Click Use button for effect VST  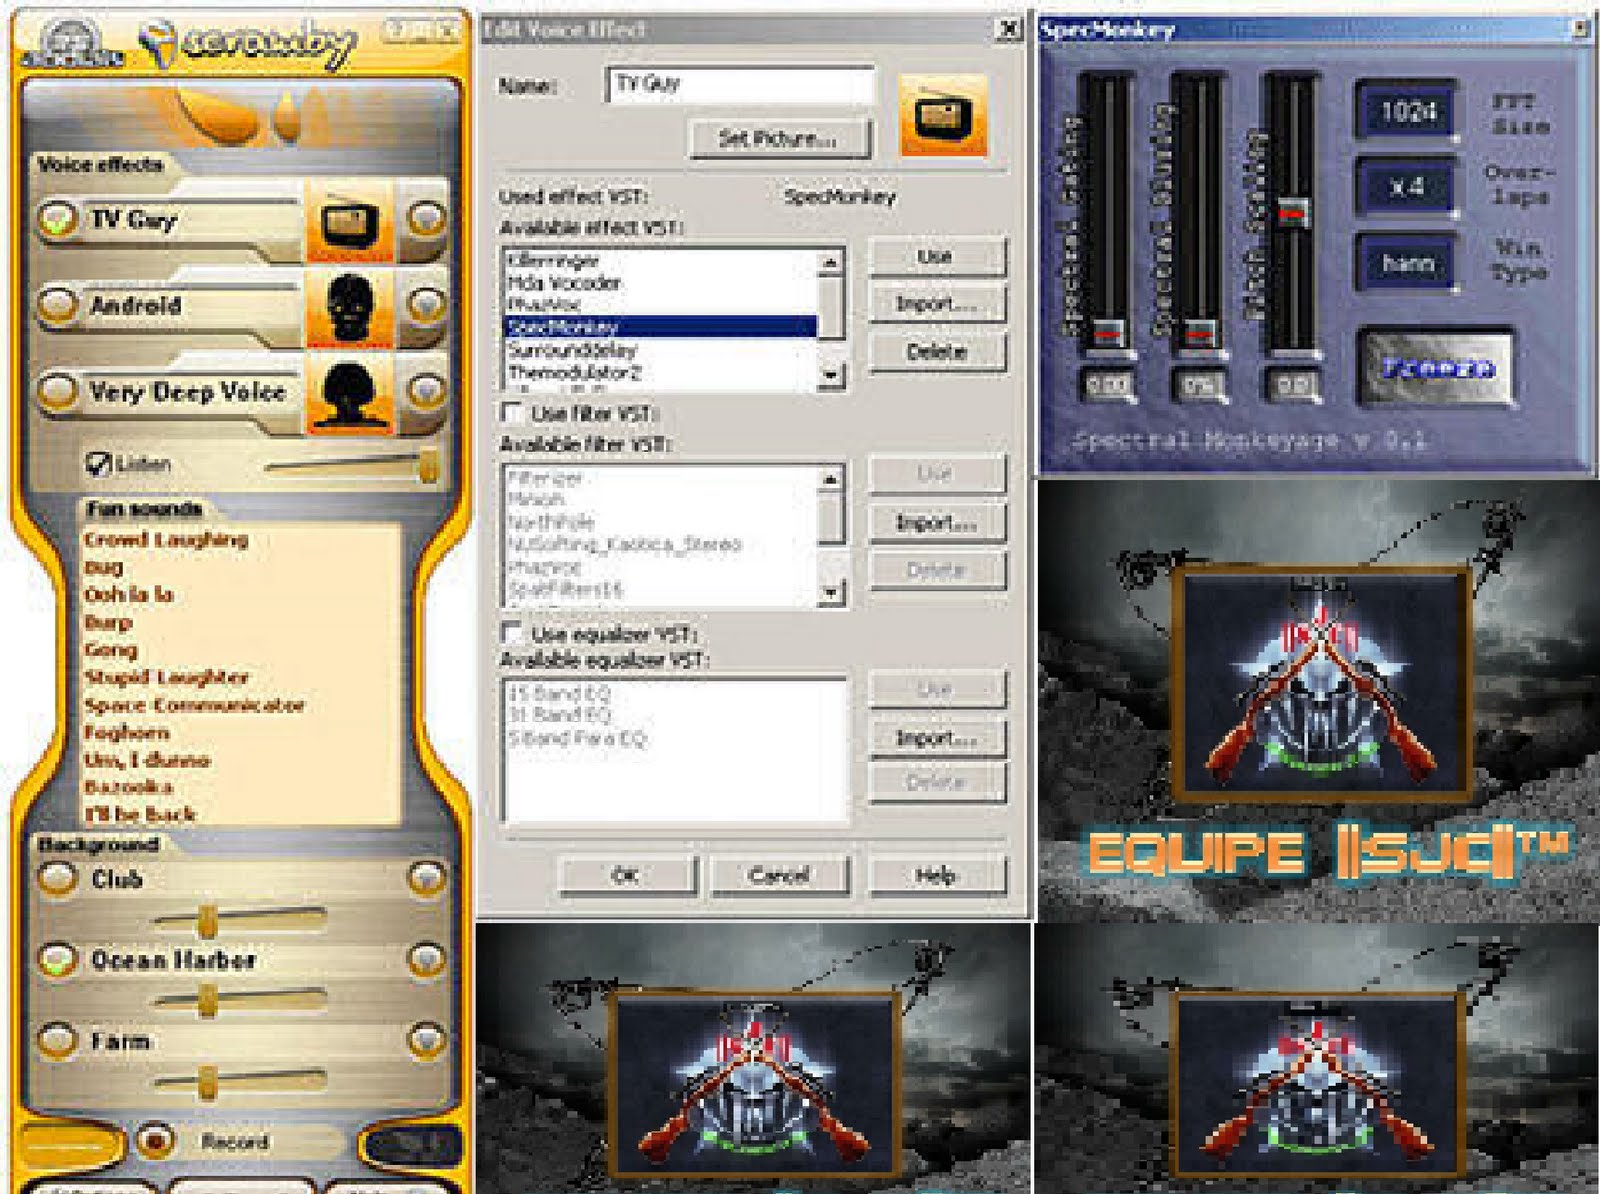tap(936, 257)
